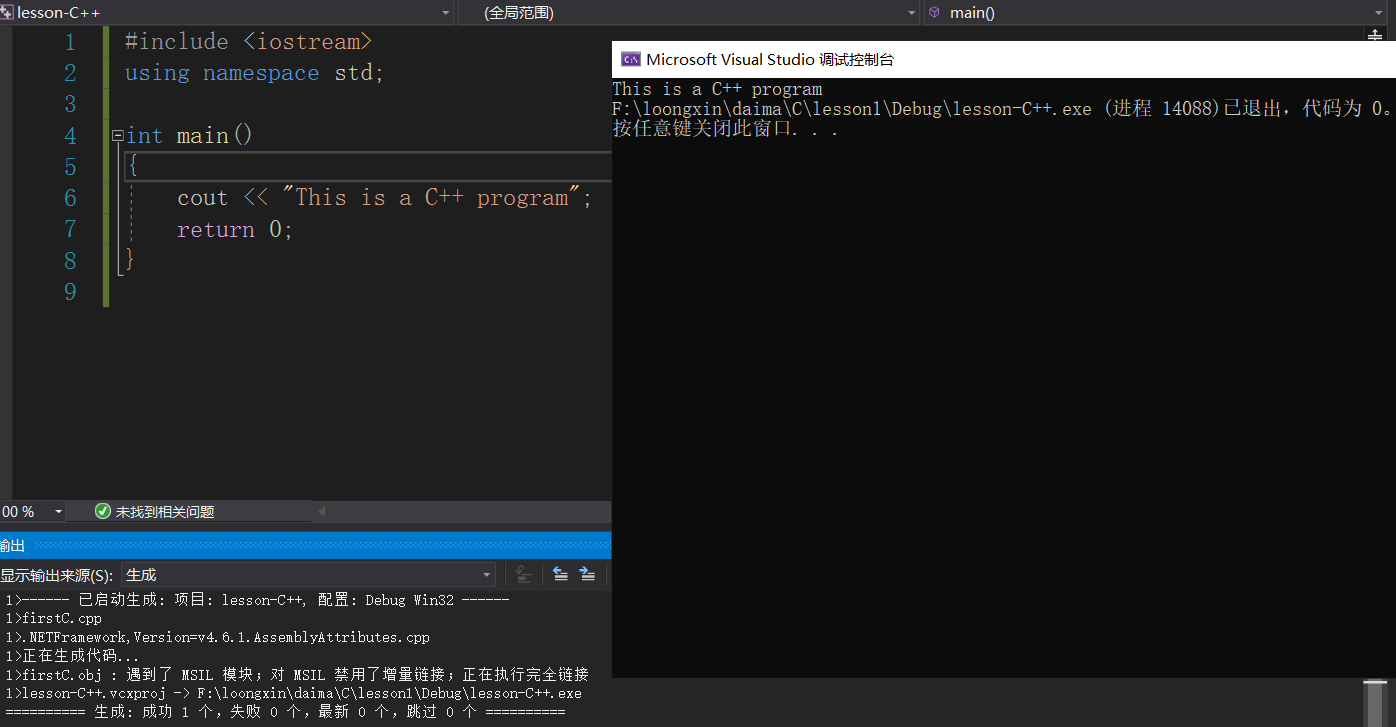The height and width of the screenshot is (727, 1396).
Task: Click the cube icon beside main()
Action: point(934,12)
